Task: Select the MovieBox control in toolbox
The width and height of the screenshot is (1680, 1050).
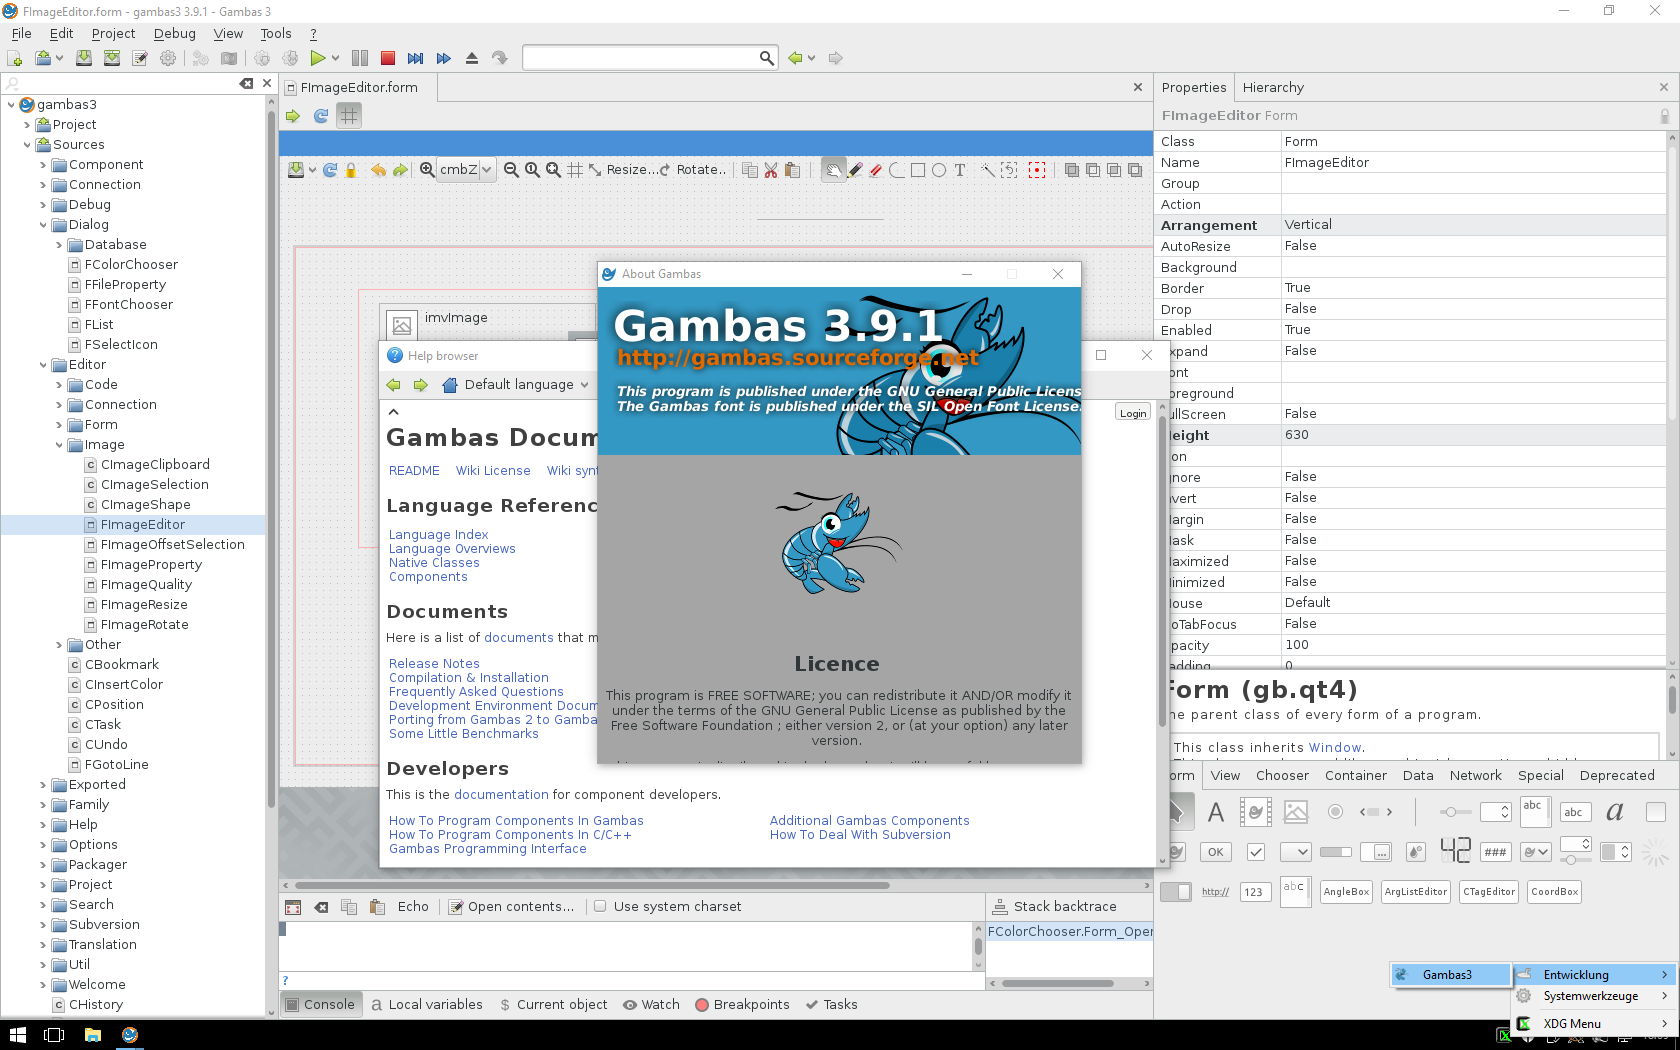Action: pos(1256,812)
